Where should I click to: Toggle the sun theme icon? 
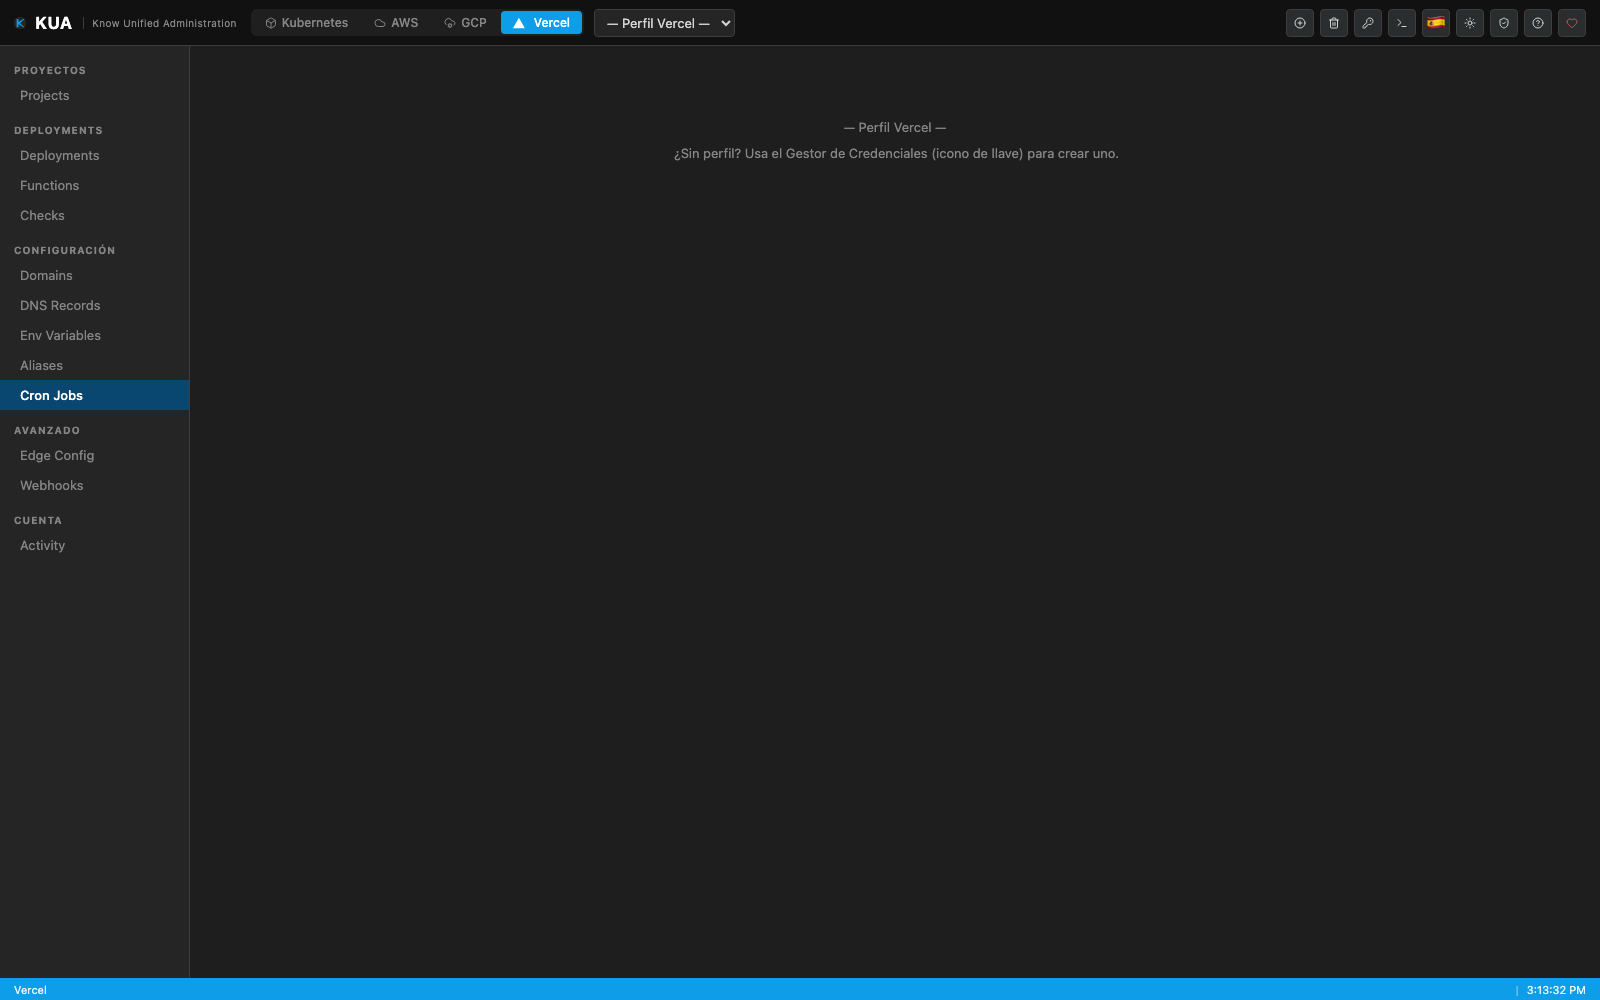(1470, 23)
